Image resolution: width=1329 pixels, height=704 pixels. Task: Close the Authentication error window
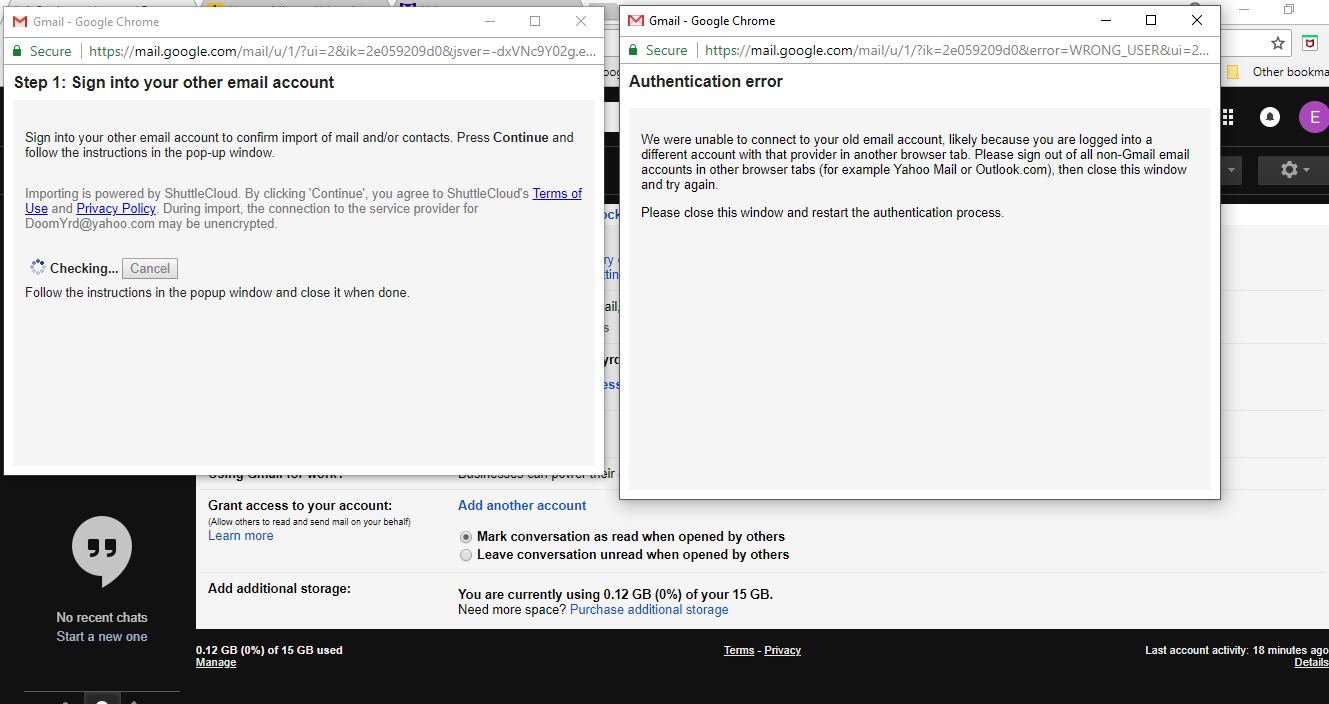[1197, 20]
